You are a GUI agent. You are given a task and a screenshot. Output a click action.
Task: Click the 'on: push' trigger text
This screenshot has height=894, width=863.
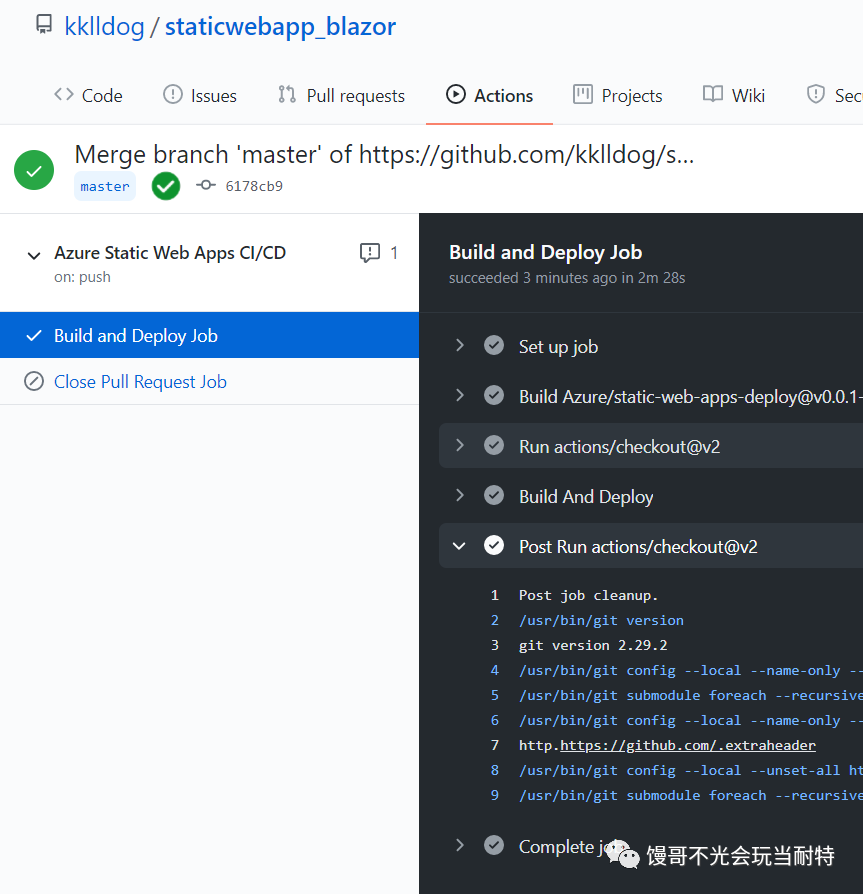(x=83, y=277)
